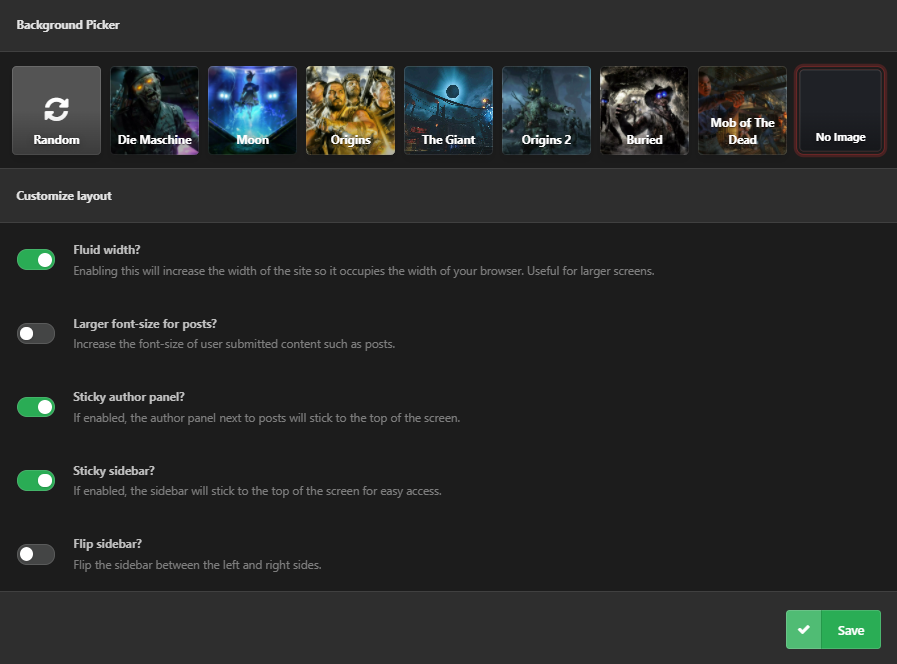
Task: Select Mob of The Dead background
Action: pos(742,110)
